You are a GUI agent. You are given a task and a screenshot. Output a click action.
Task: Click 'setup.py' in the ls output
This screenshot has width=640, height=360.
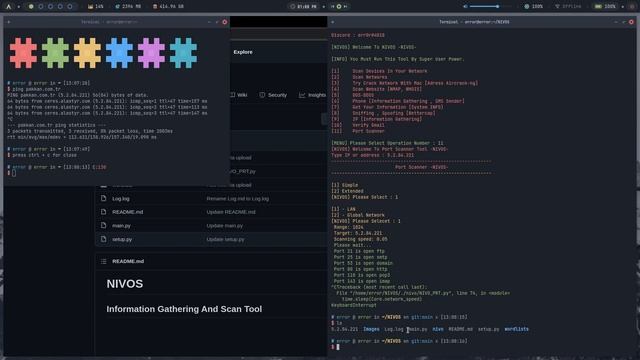[488, 329]
